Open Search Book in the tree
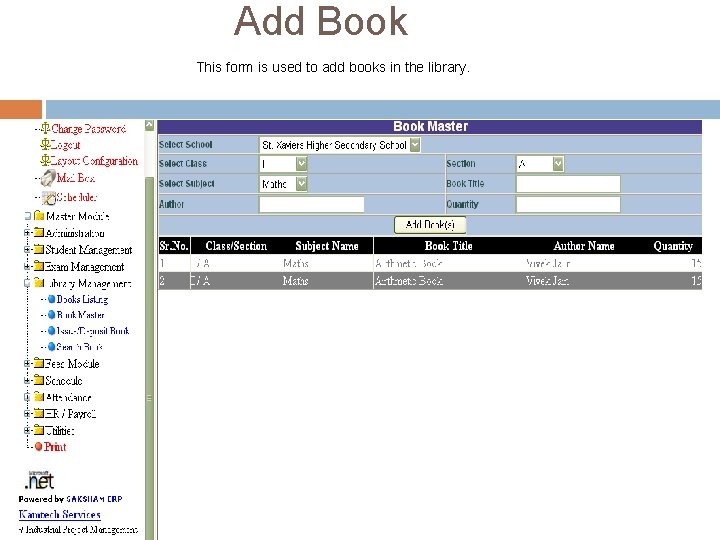This screenshot has width=720, height=540. [79, 347]
